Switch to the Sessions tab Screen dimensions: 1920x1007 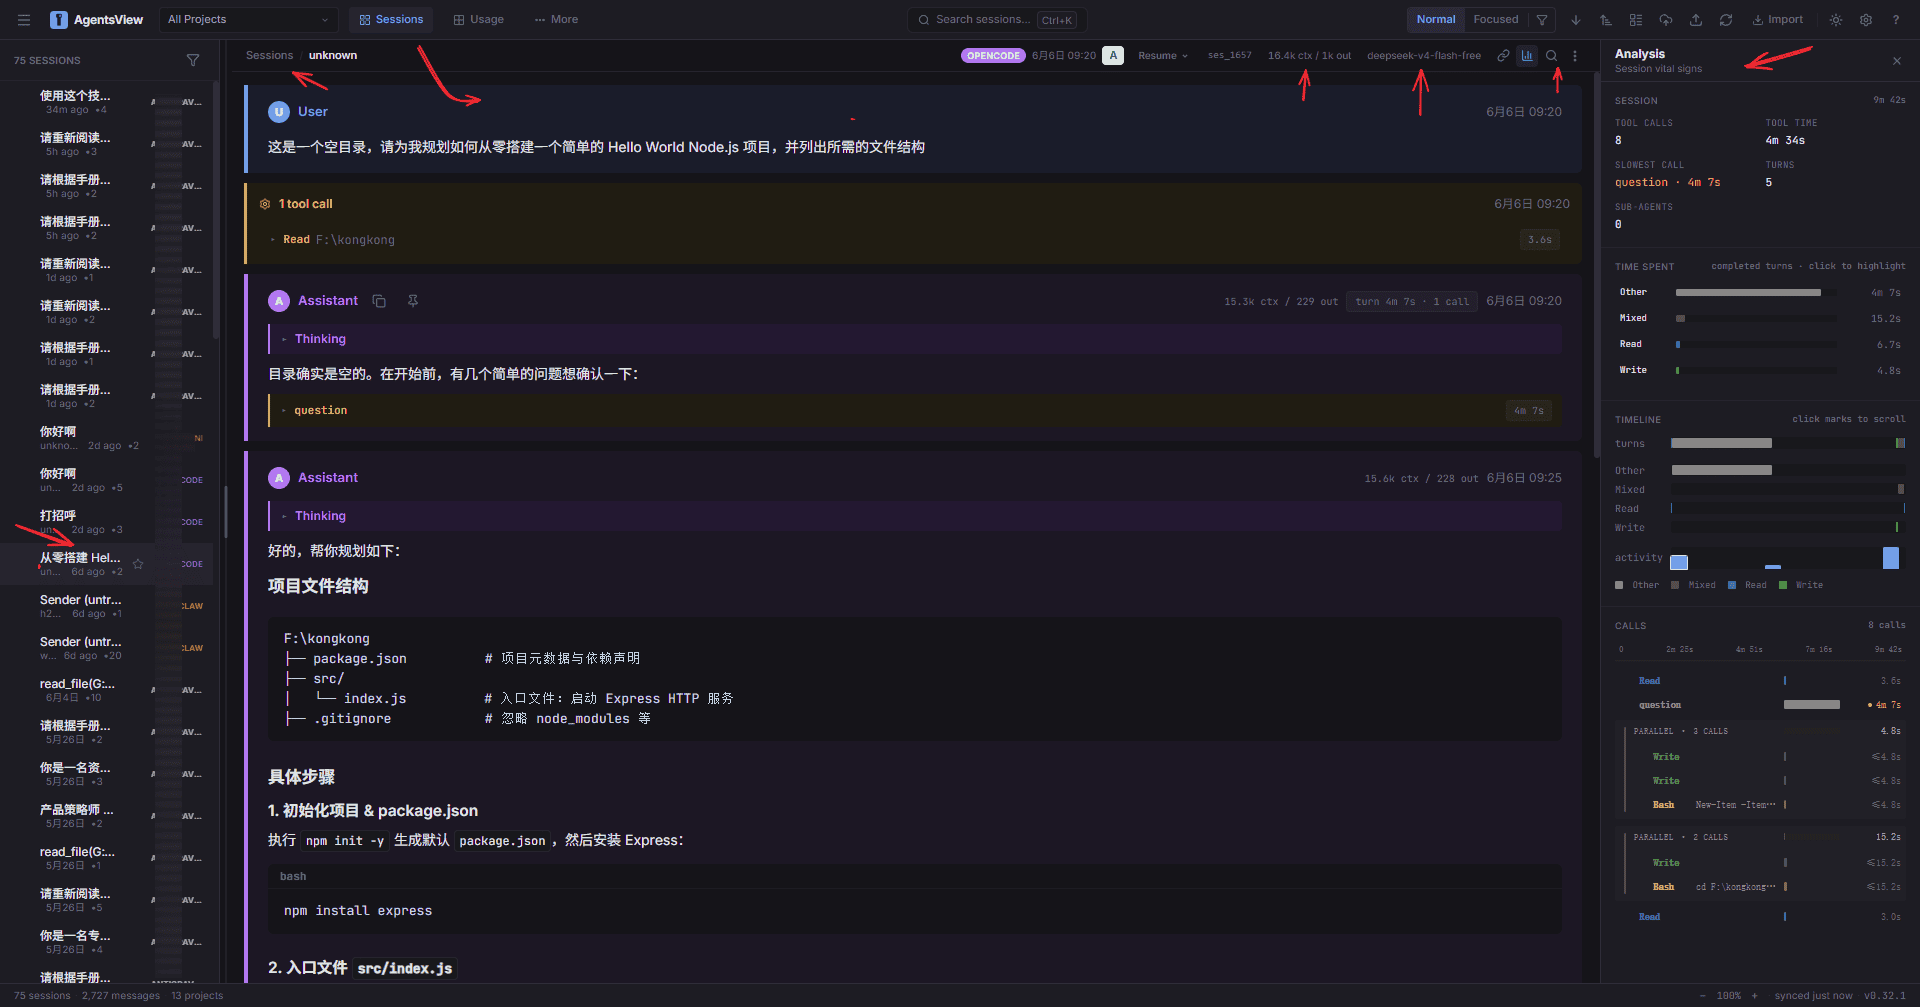click(x=391, y=20)
